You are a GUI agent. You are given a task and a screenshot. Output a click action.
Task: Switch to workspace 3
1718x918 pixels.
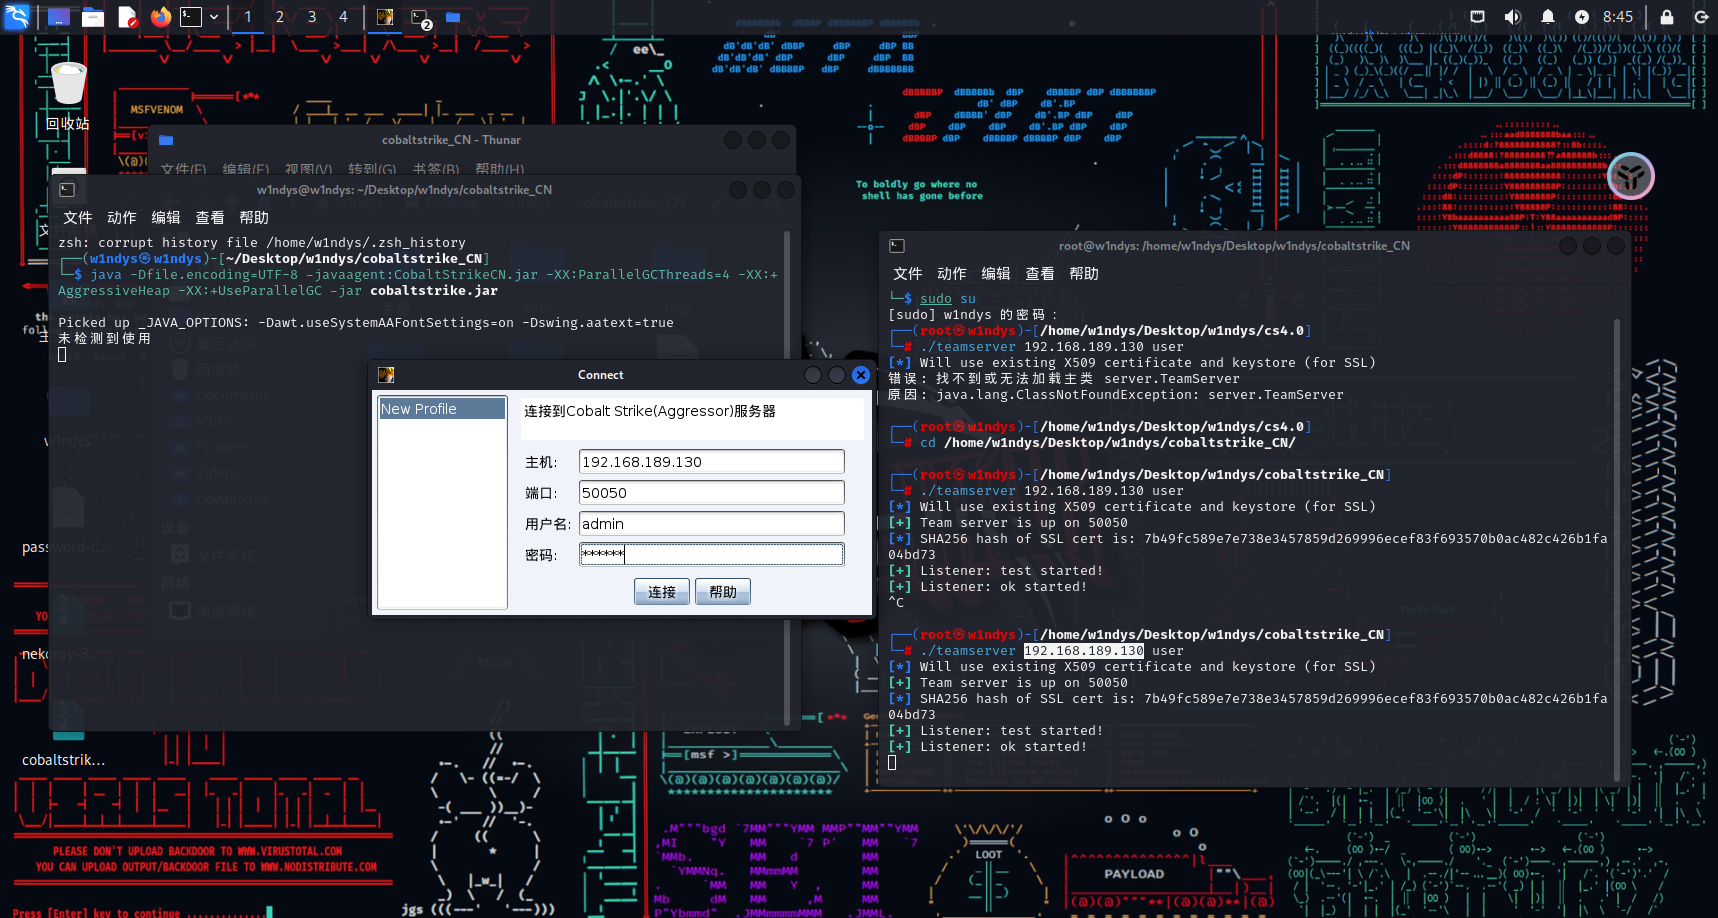[312, 17]
